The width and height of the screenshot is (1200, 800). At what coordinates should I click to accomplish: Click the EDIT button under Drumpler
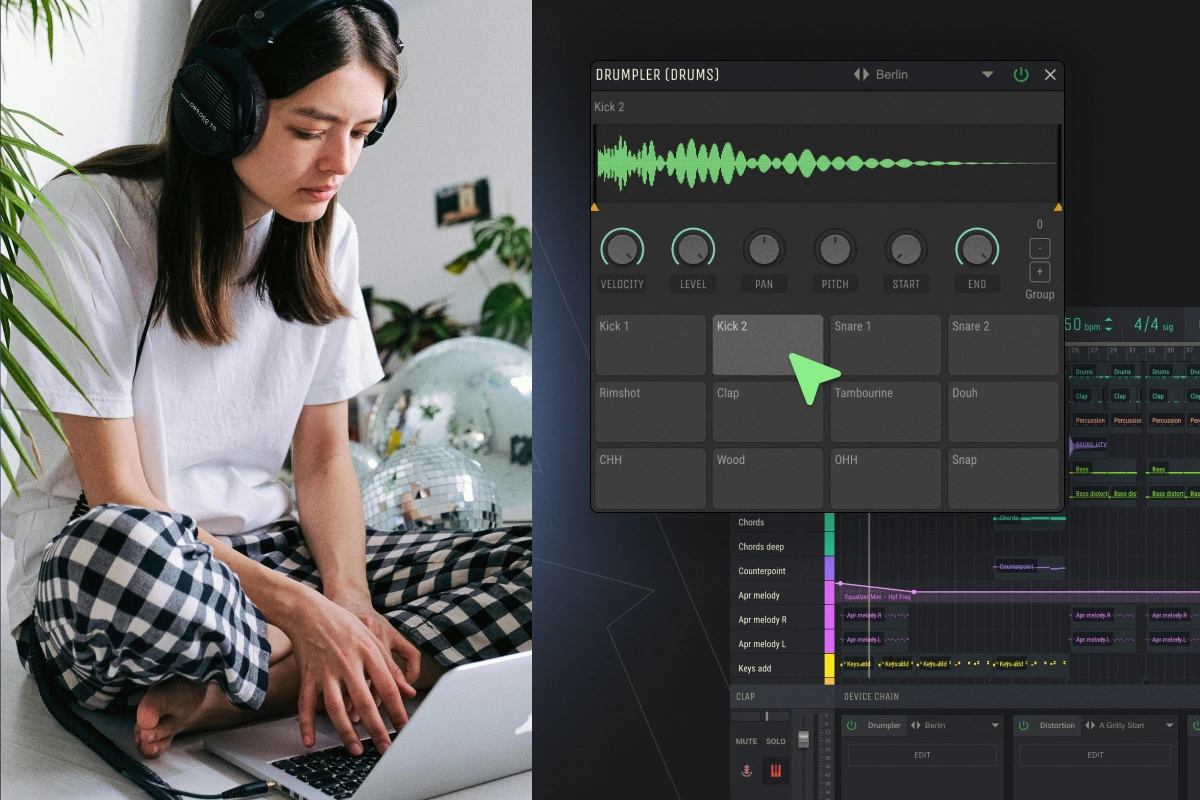(x=922, y=755)
